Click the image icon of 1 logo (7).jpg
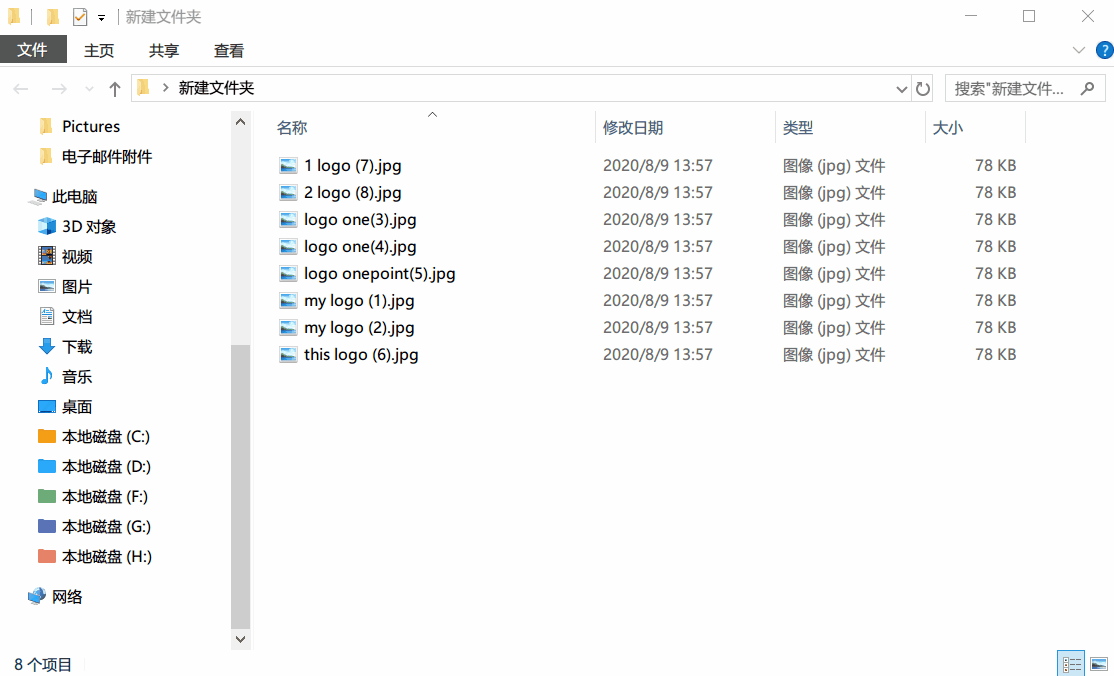Viewport: 1114px width, 676px height. click(x=288, y=166)
